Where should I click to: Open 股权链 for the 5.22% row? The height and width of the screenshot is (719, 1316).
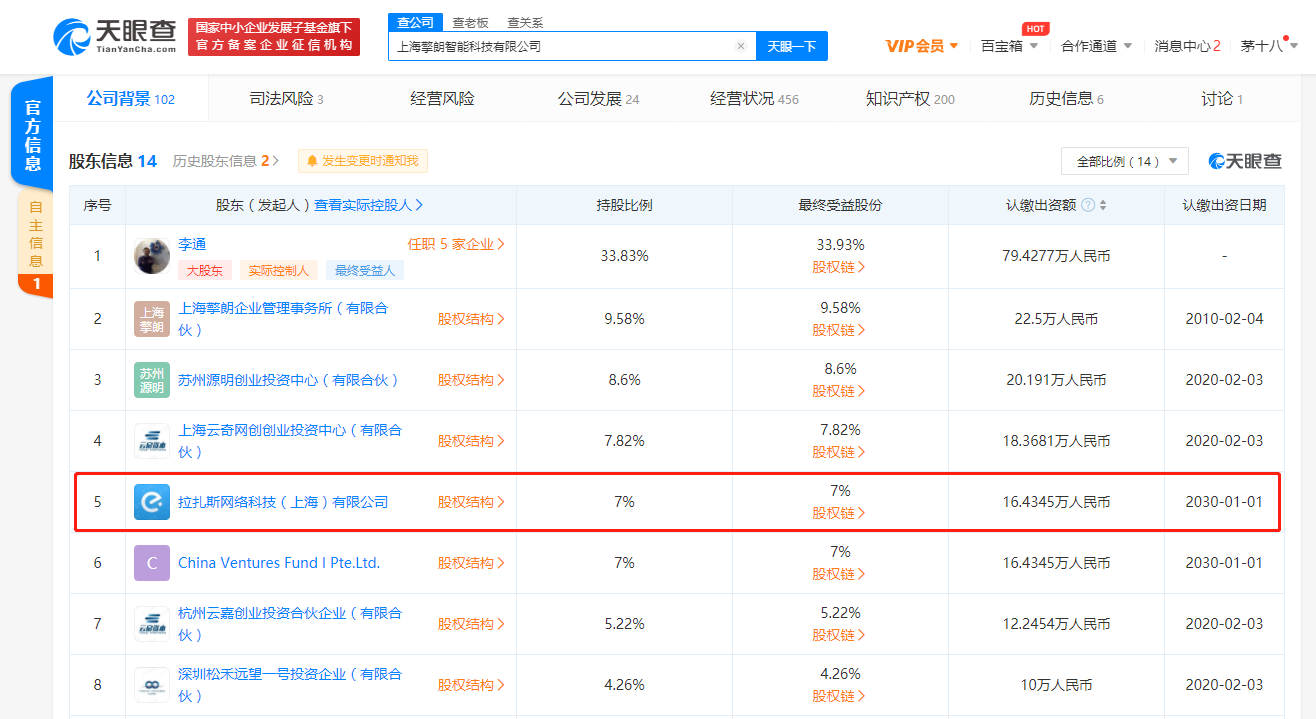click(839, 635)
